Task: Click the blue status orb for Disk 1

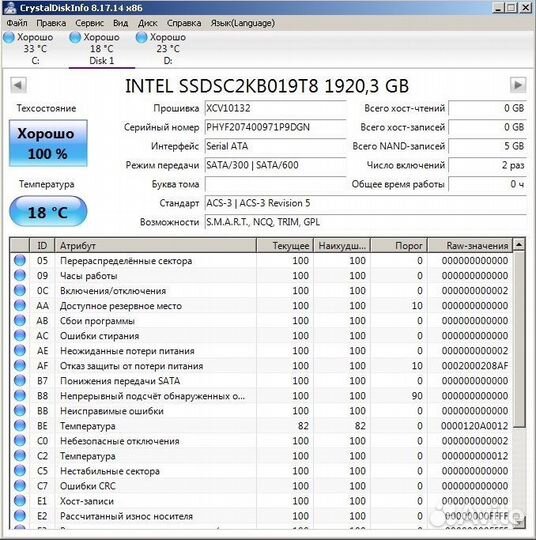Action: pos(75,37)
